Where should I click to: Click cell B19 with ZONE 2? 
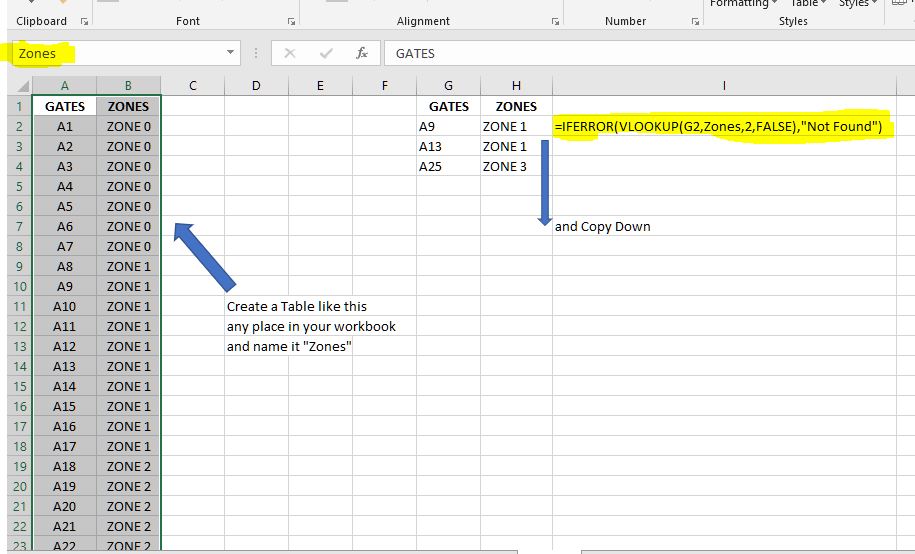click(x=128, y=466)
